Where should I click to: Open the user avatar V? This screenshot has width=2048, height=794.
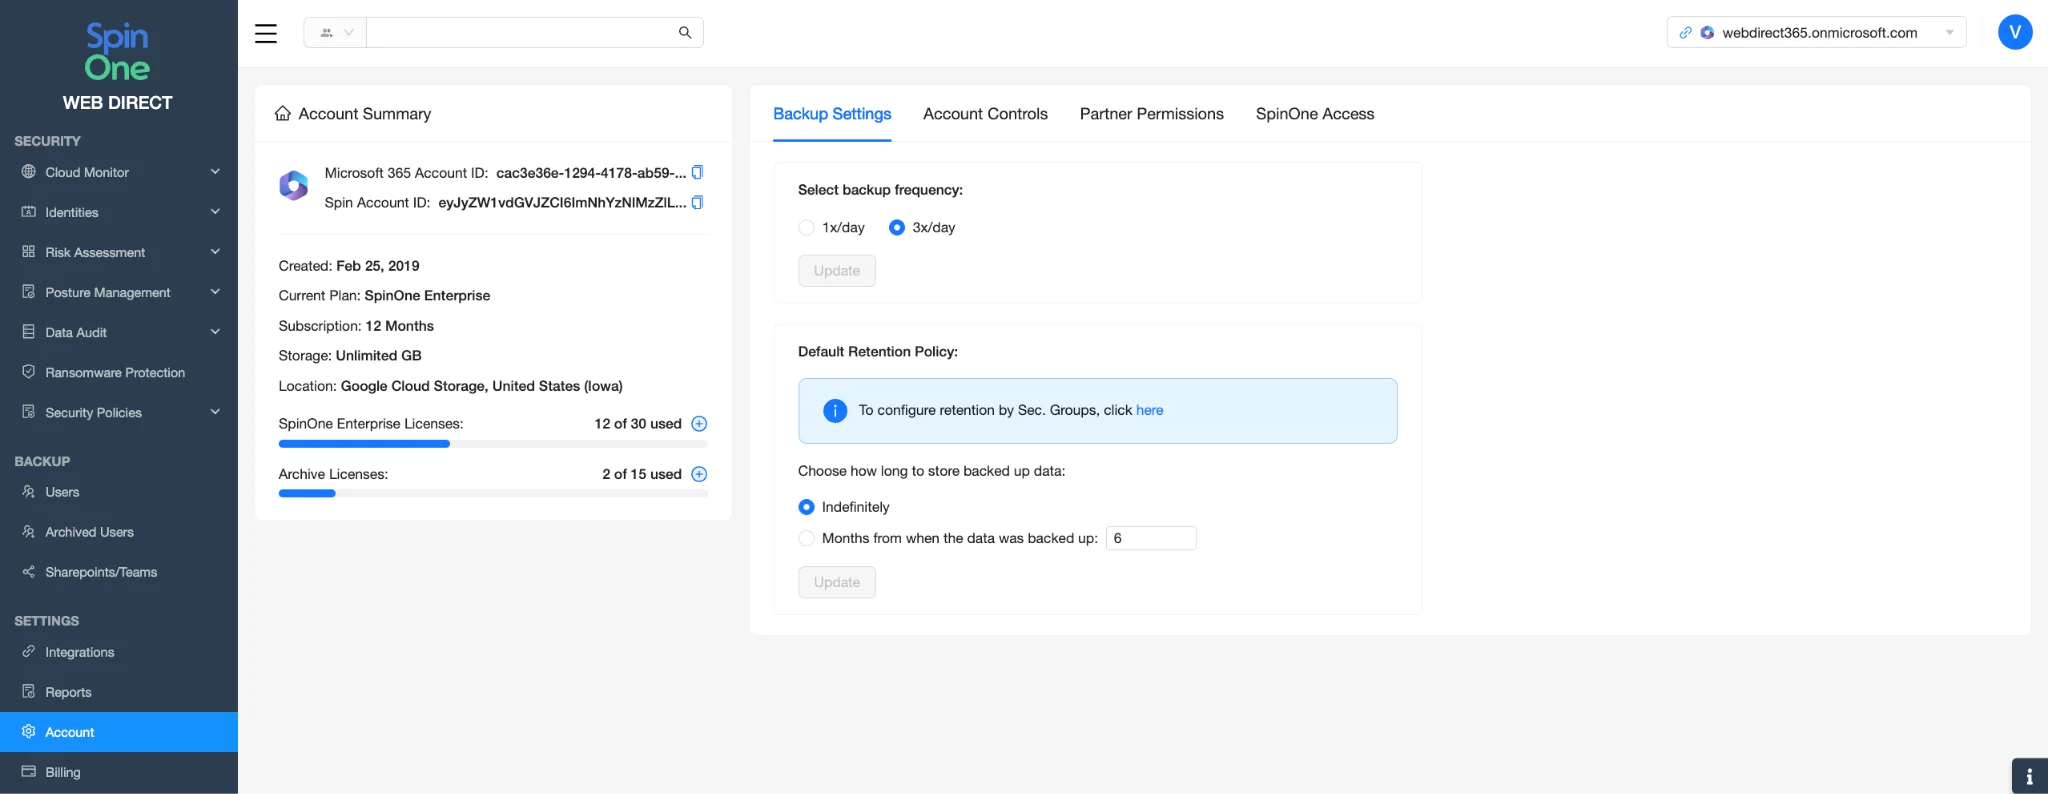[2015, 32]
